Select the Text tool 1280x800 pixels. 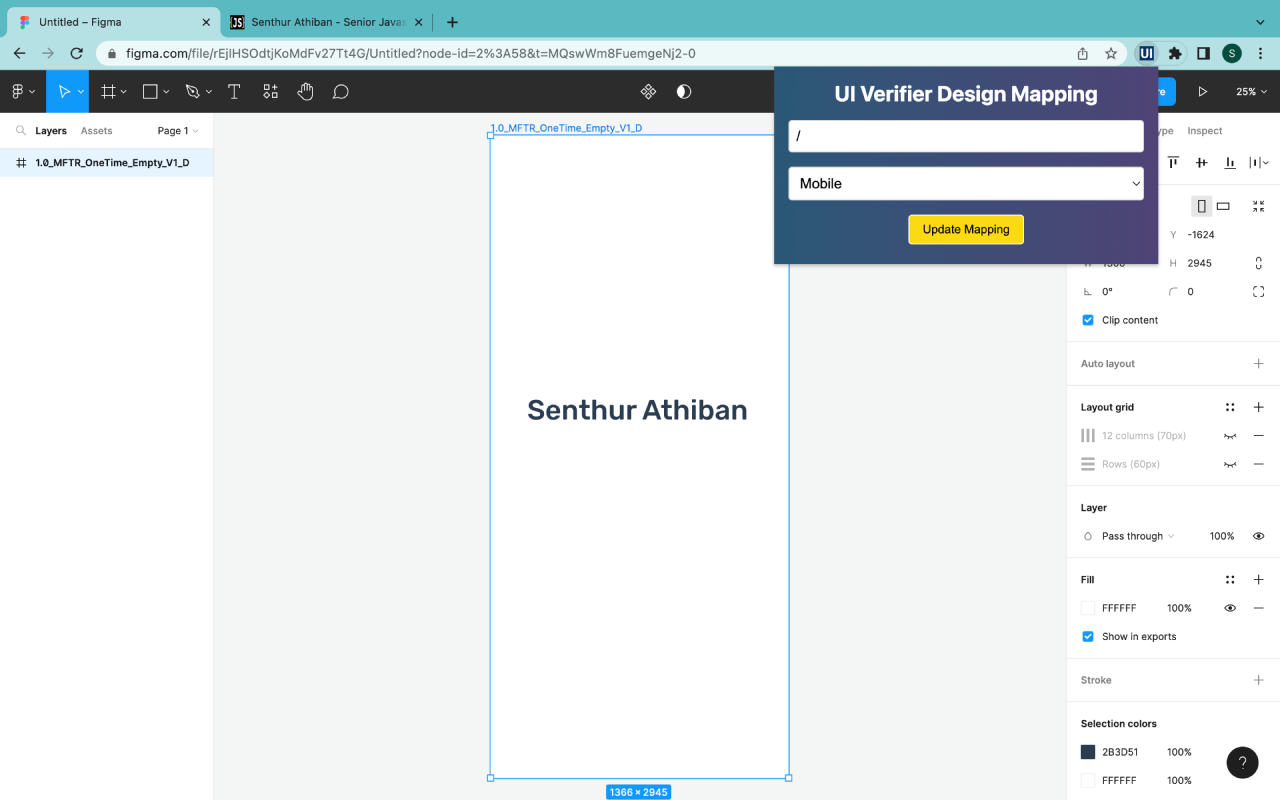tap(234, 92)
